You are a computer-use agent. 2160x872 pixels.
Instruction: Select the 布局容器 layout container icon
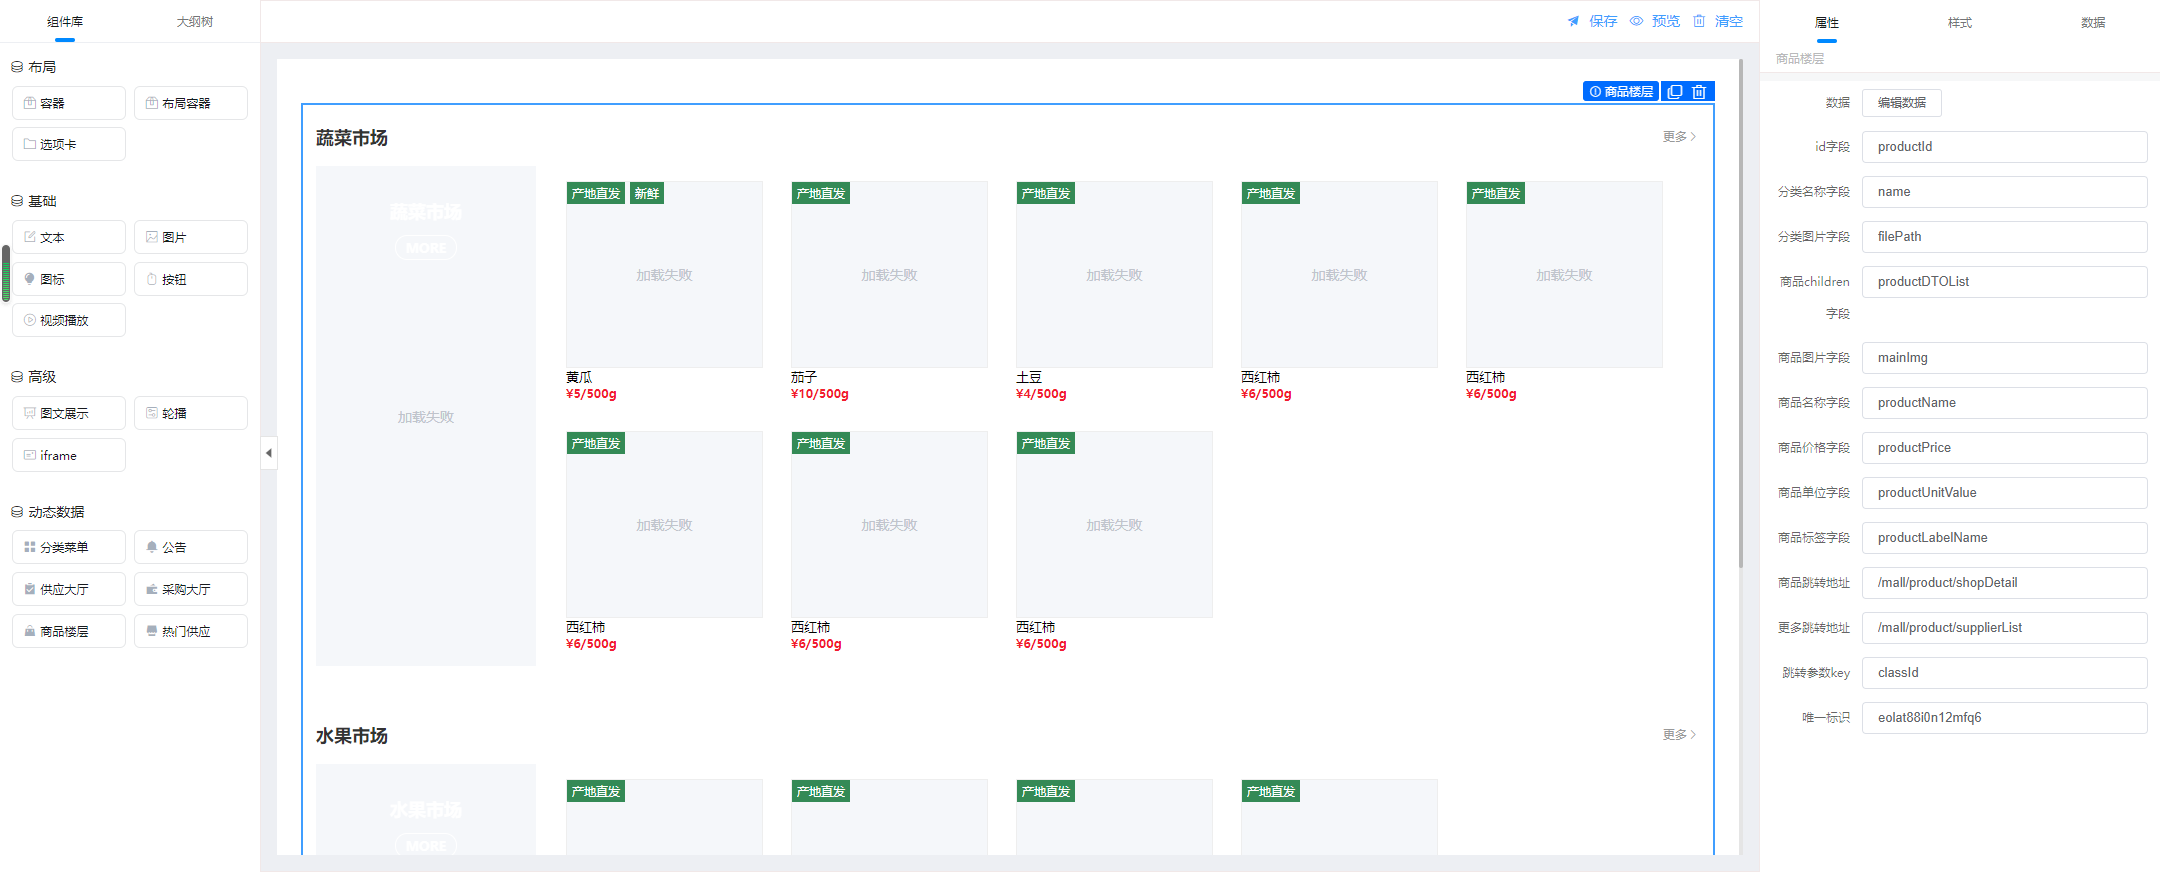tap(152, 103)
